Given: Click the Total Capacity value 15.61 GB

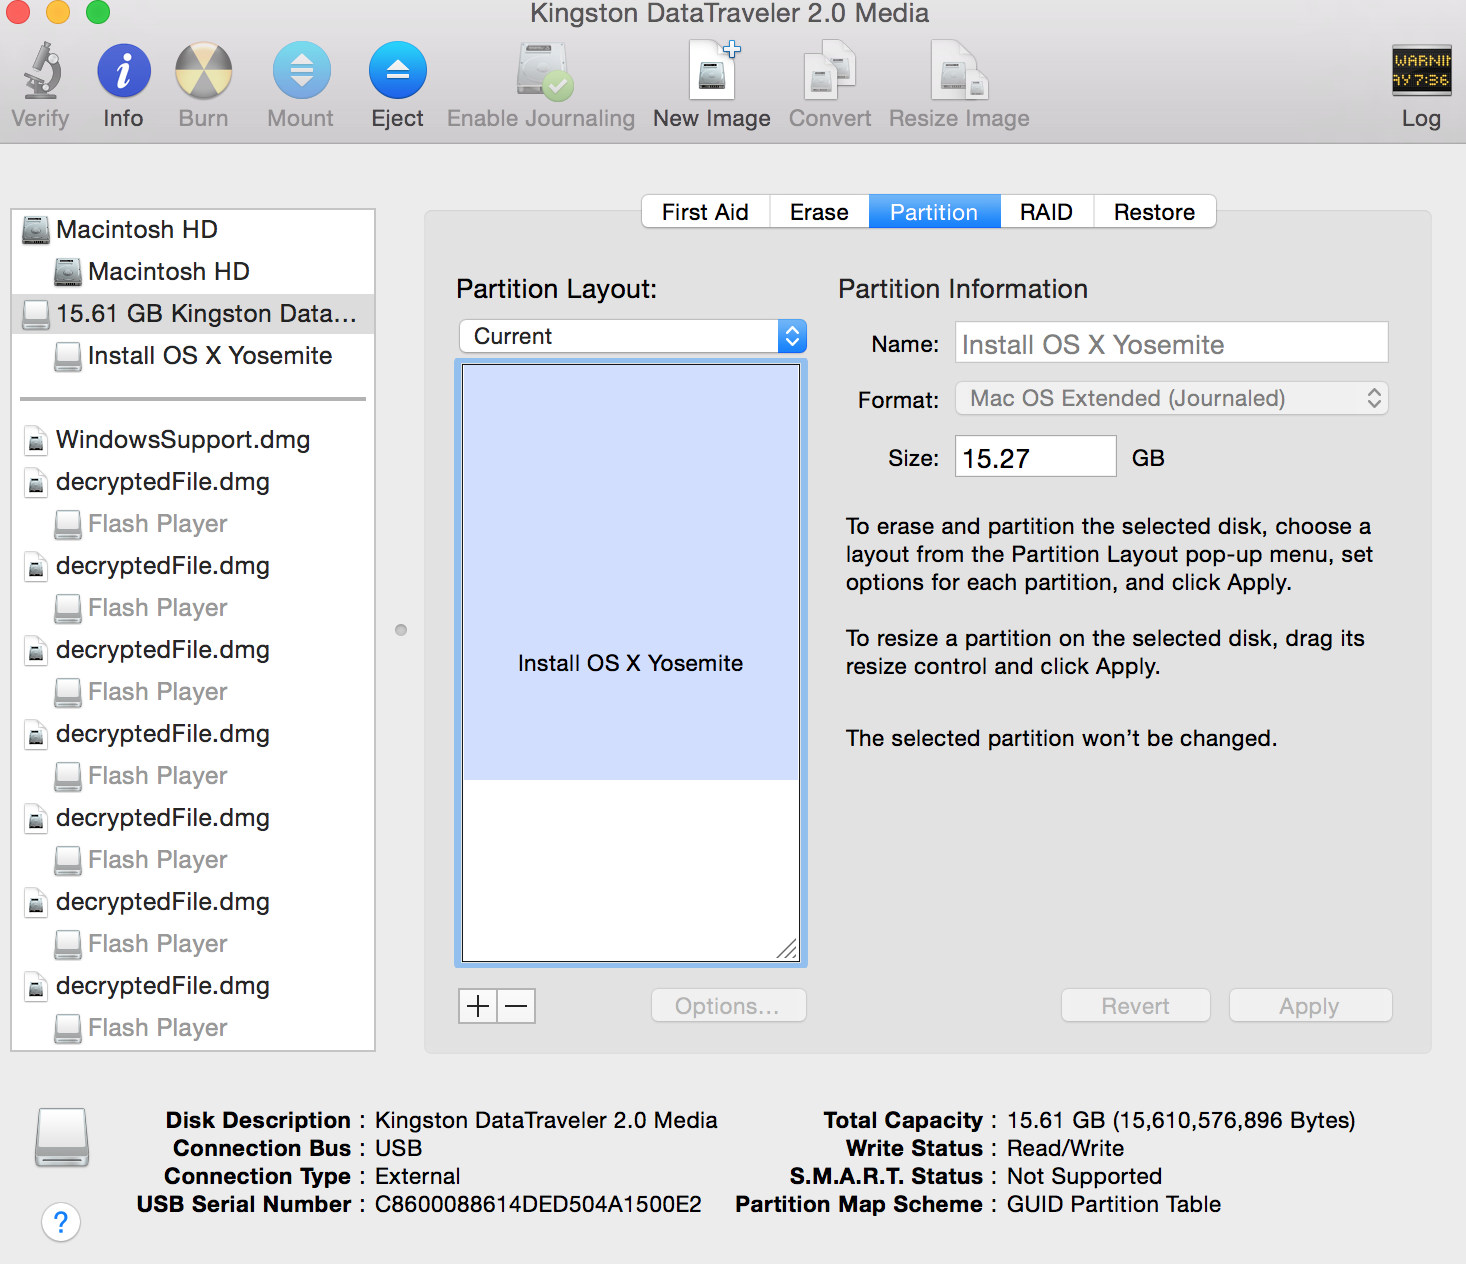Looking at the screenshot, I should 1181,1120.
